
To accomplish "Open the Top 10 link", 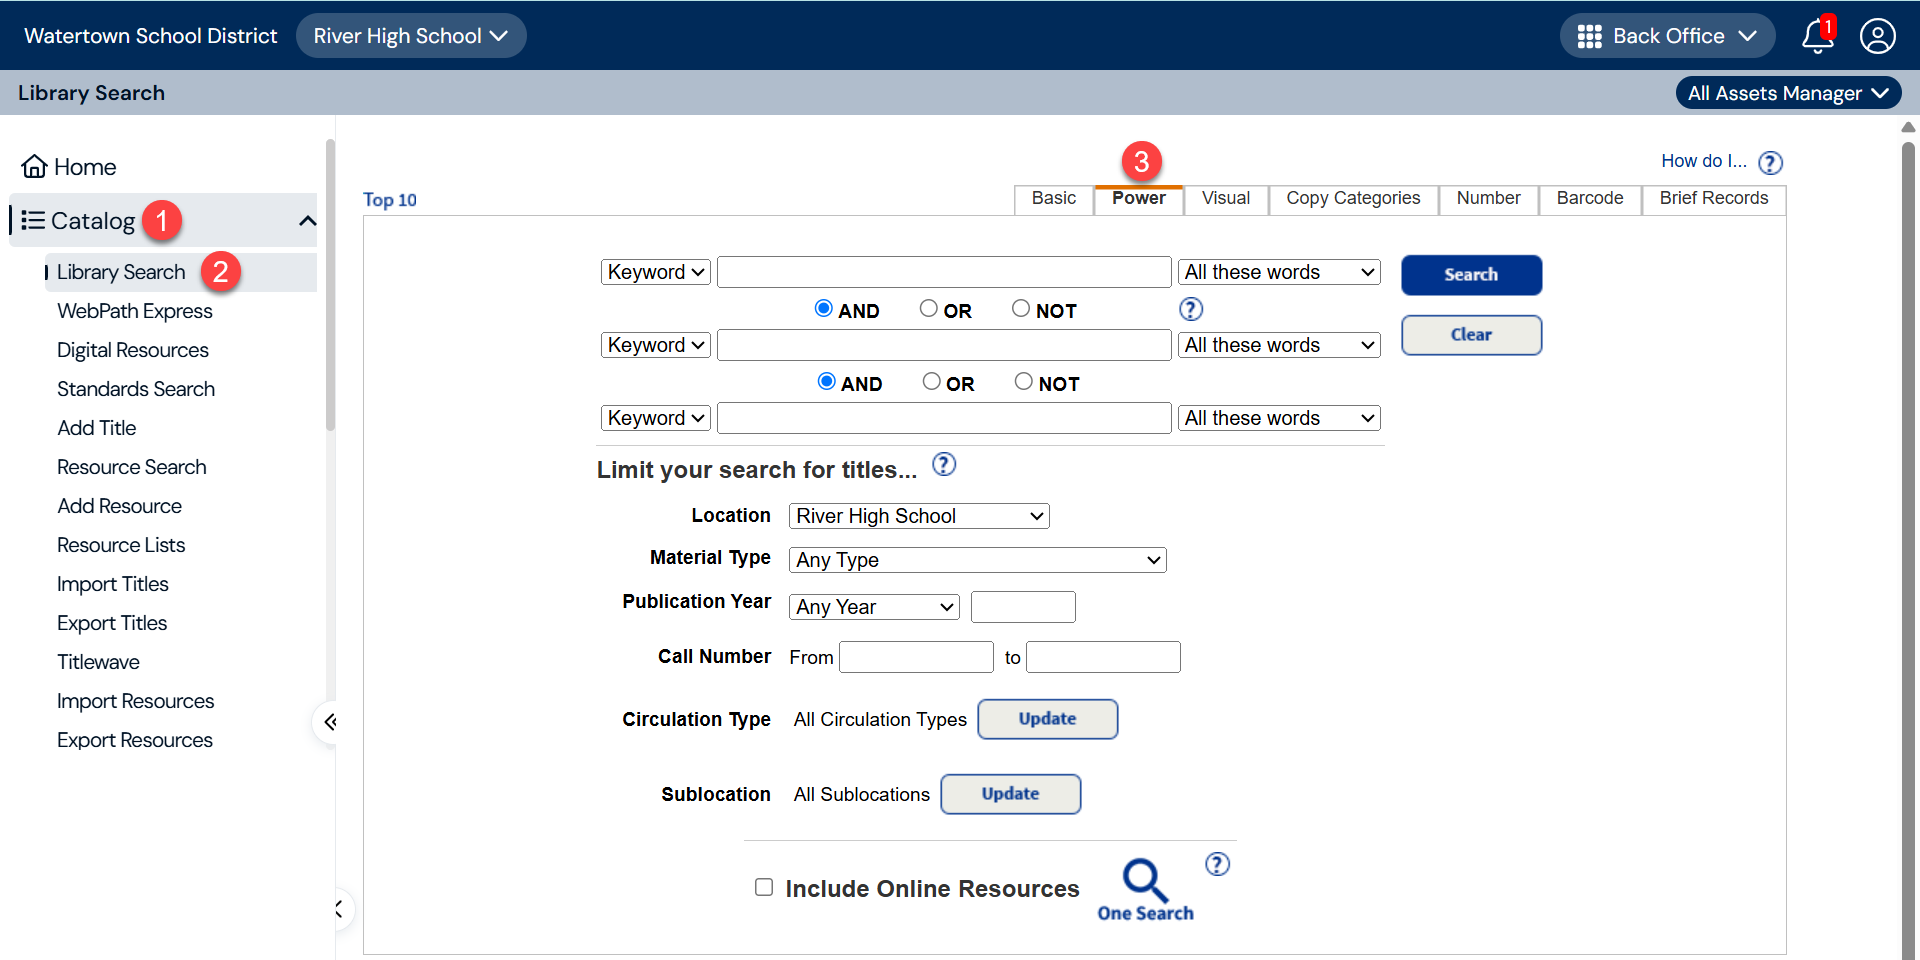I will [x=390, y=199].
